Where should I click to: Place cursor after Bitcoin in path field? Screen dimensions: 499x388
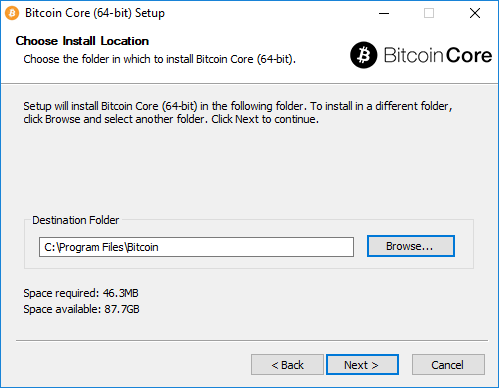coord(159,247)
